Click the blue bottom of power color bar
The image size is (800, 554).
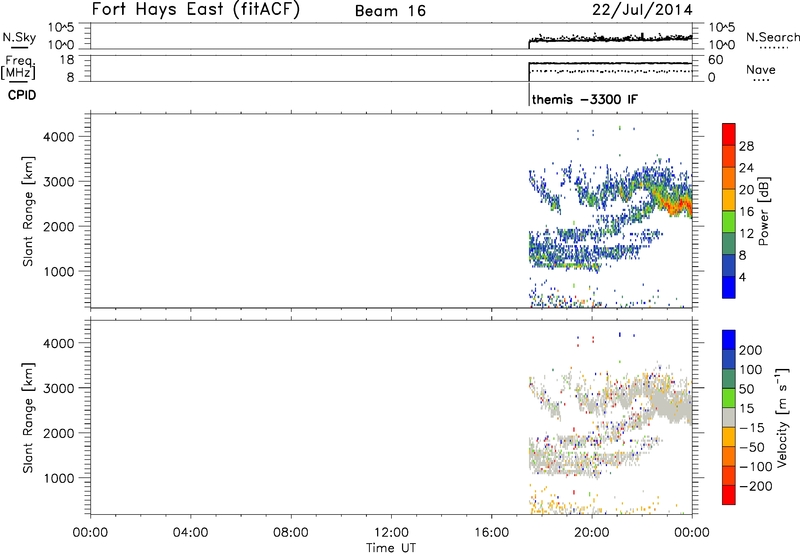click(729, 287)
